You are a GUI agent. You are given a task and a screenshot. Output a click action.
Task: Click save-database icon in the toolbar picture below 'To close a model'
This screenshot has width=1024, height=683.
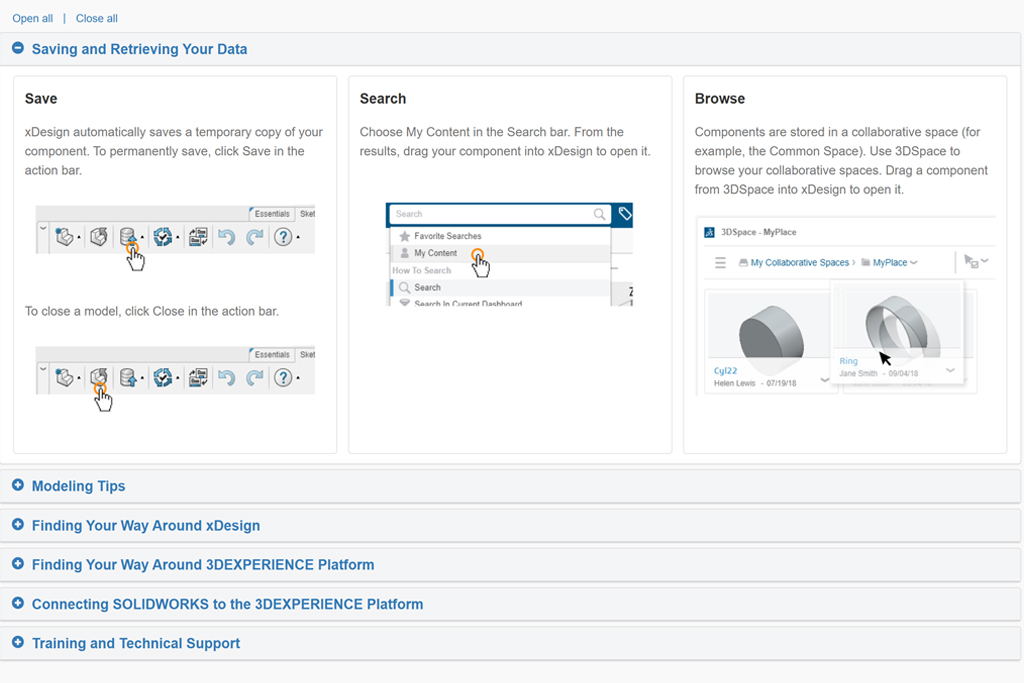(129, 377)
